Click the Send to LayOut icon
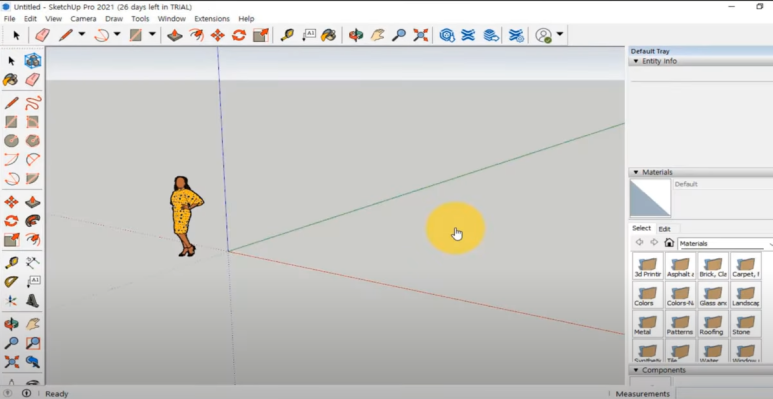 point(491,35)
